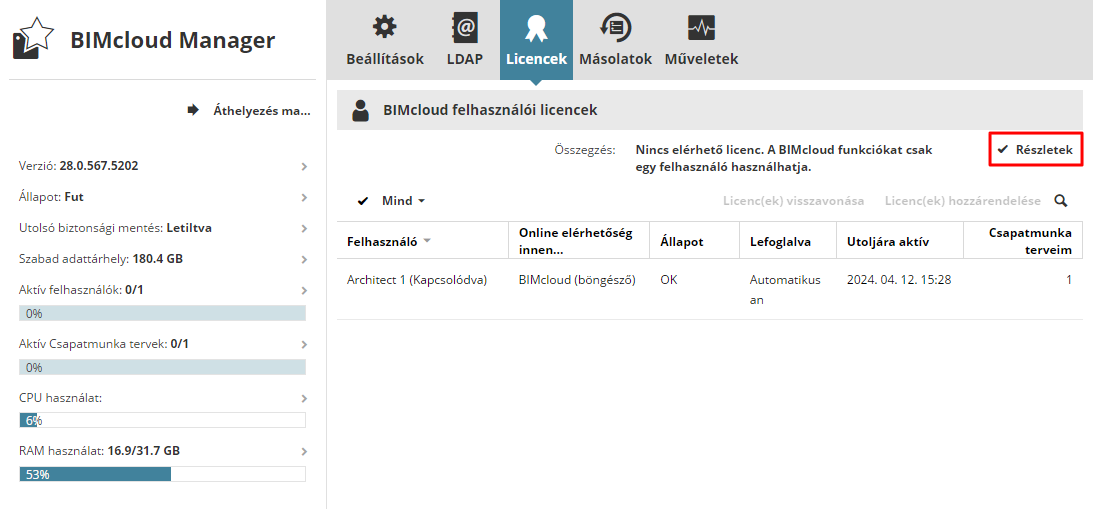Click the Aktív Csapatmunka tervek 0% bar
This screenshot has height=509, width=1093.
pyautogui.click(x=162, y=367)
